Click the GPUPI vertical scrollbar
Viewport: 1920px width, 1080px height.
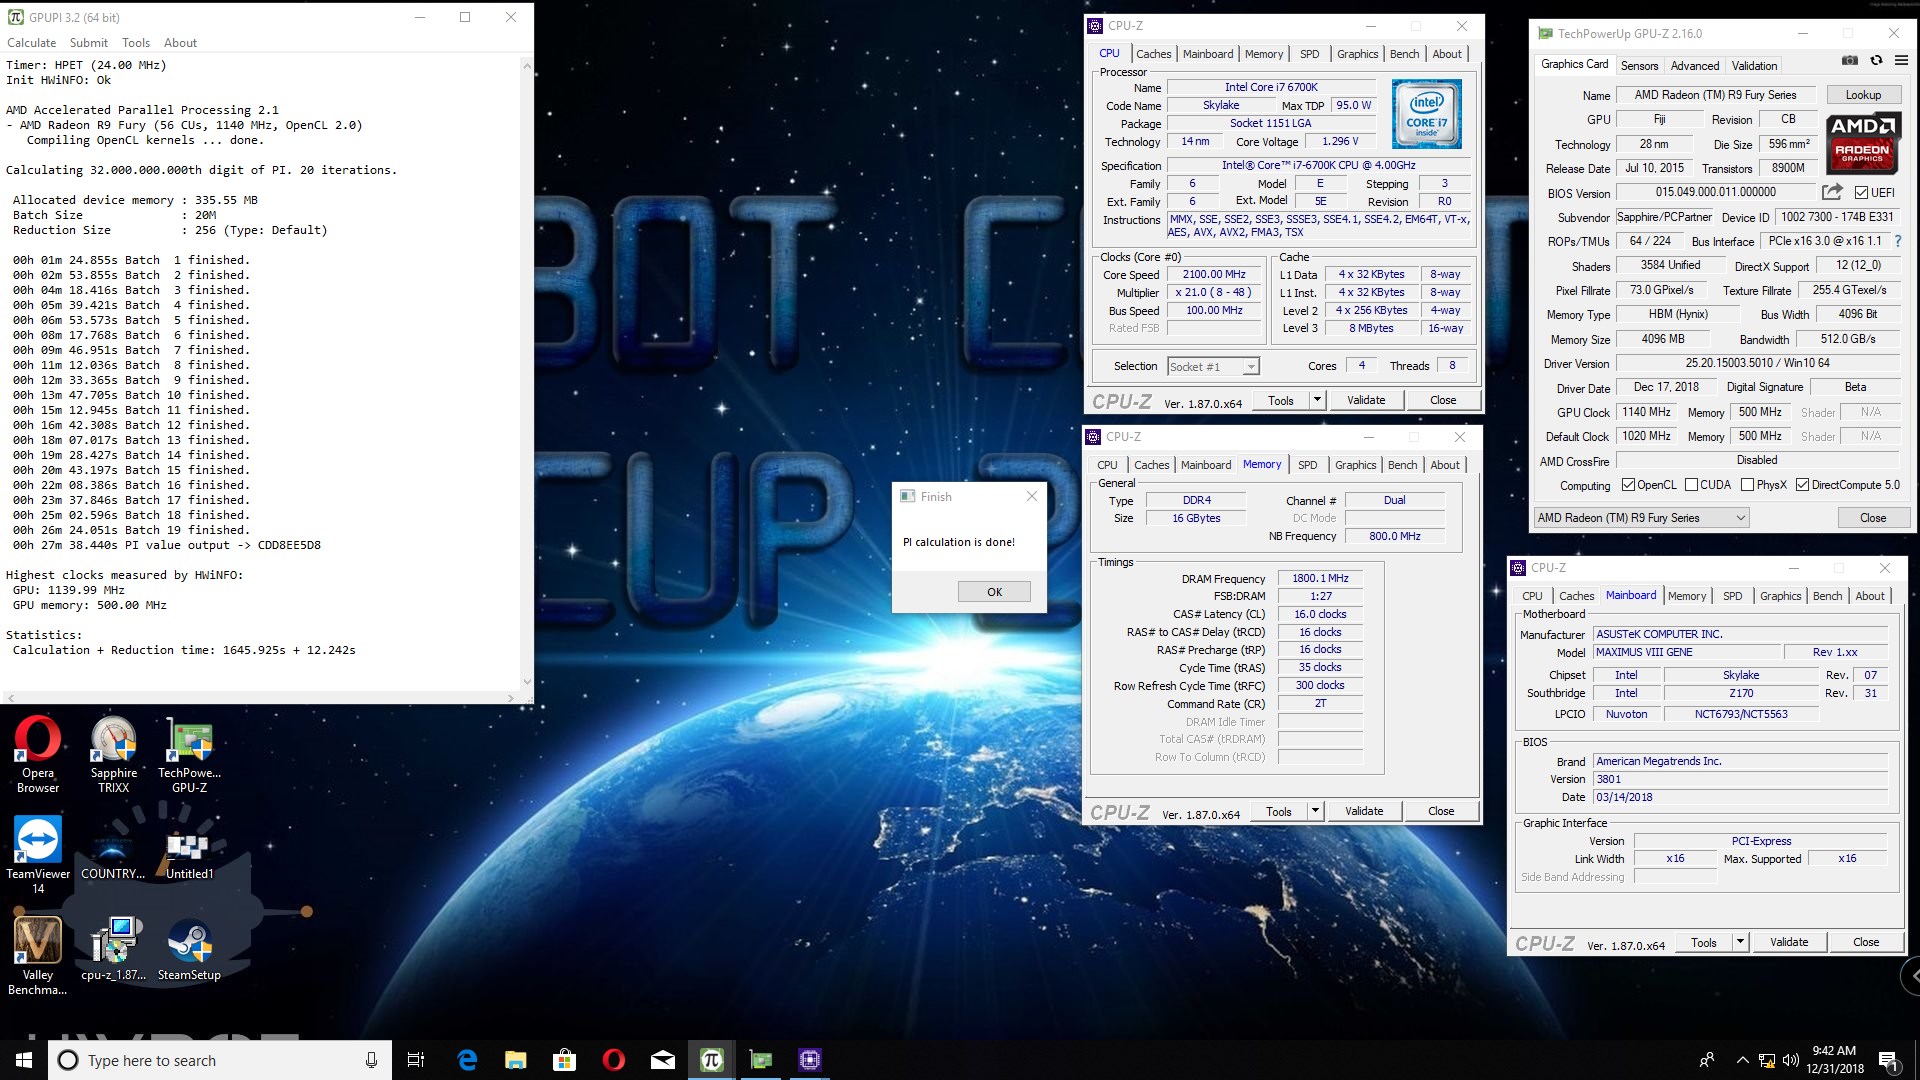[x=527, y=374]
